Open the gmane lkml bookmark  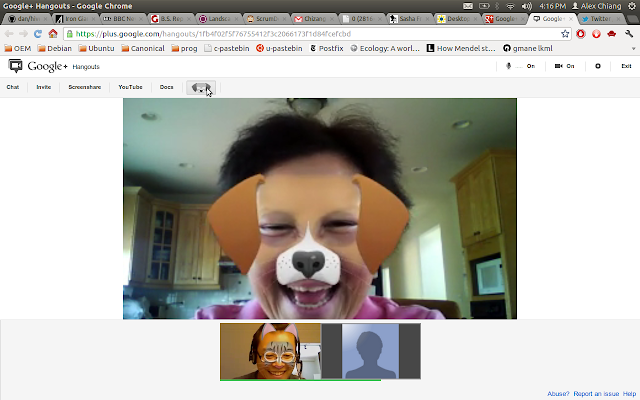coord(528,49)
